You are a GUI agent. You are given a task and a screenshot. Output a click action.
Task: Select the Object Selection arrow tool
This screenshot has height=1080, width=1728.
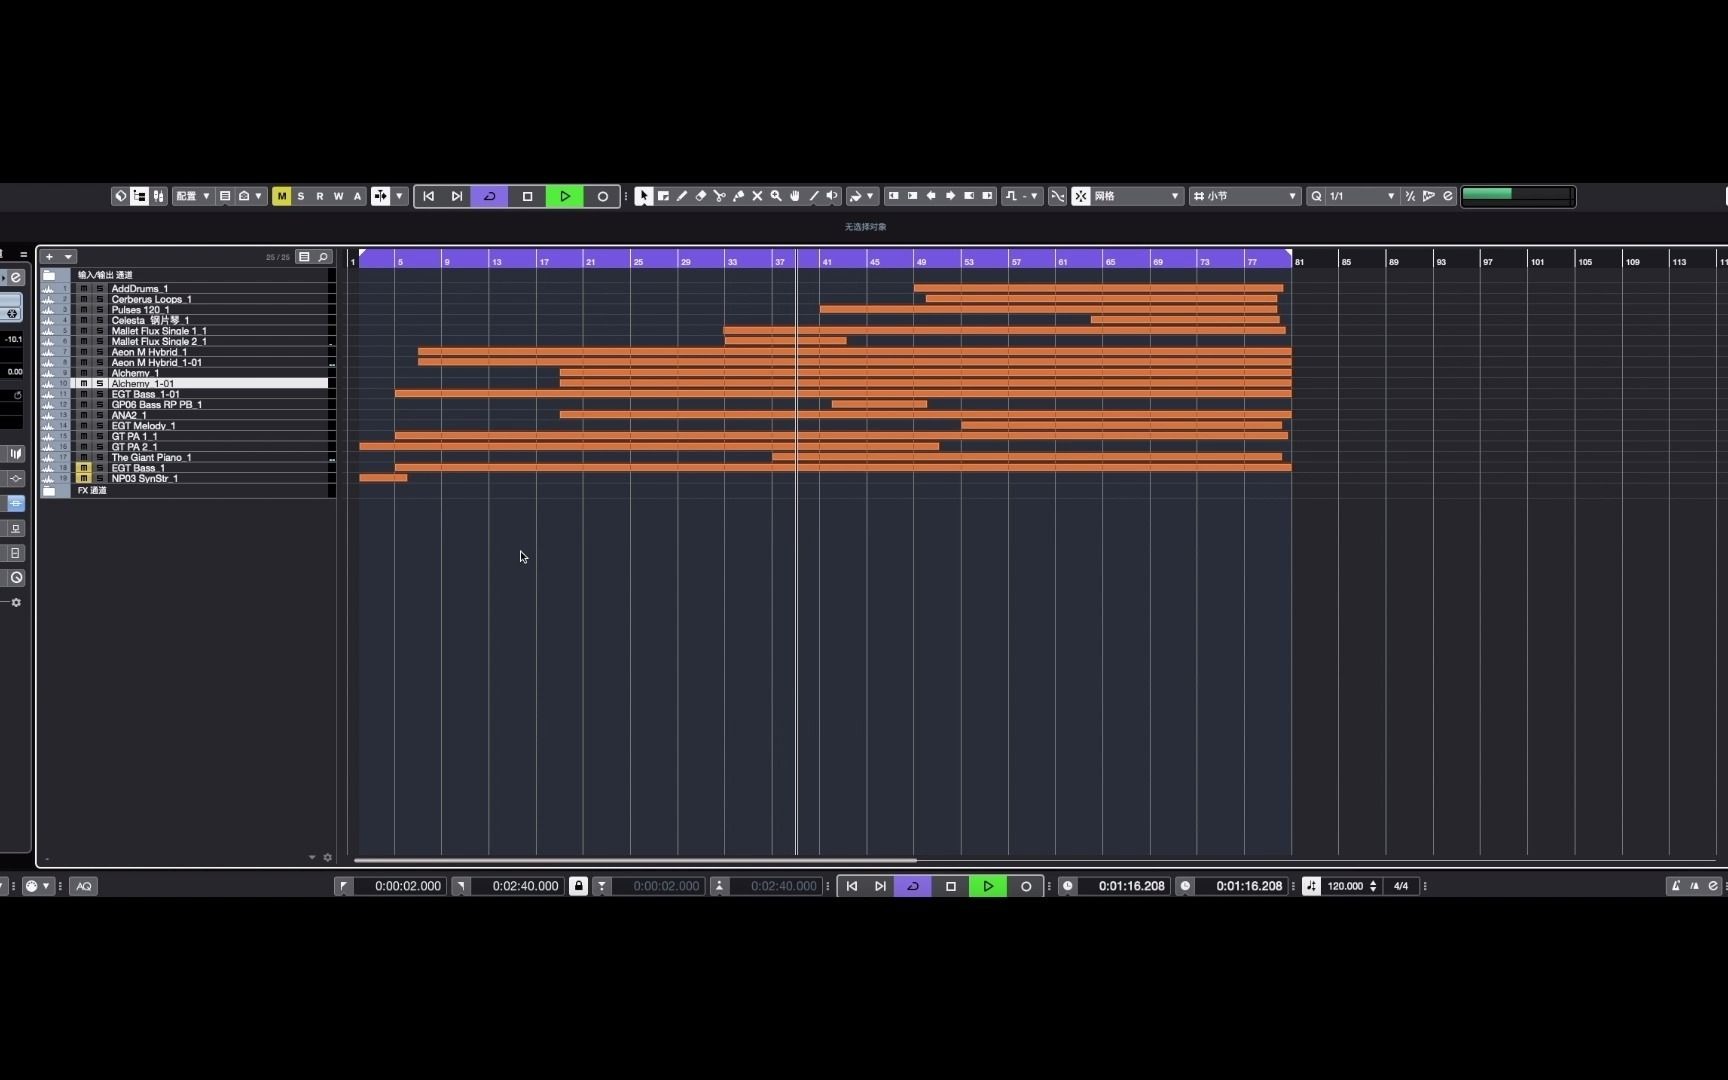coord(644,196)
